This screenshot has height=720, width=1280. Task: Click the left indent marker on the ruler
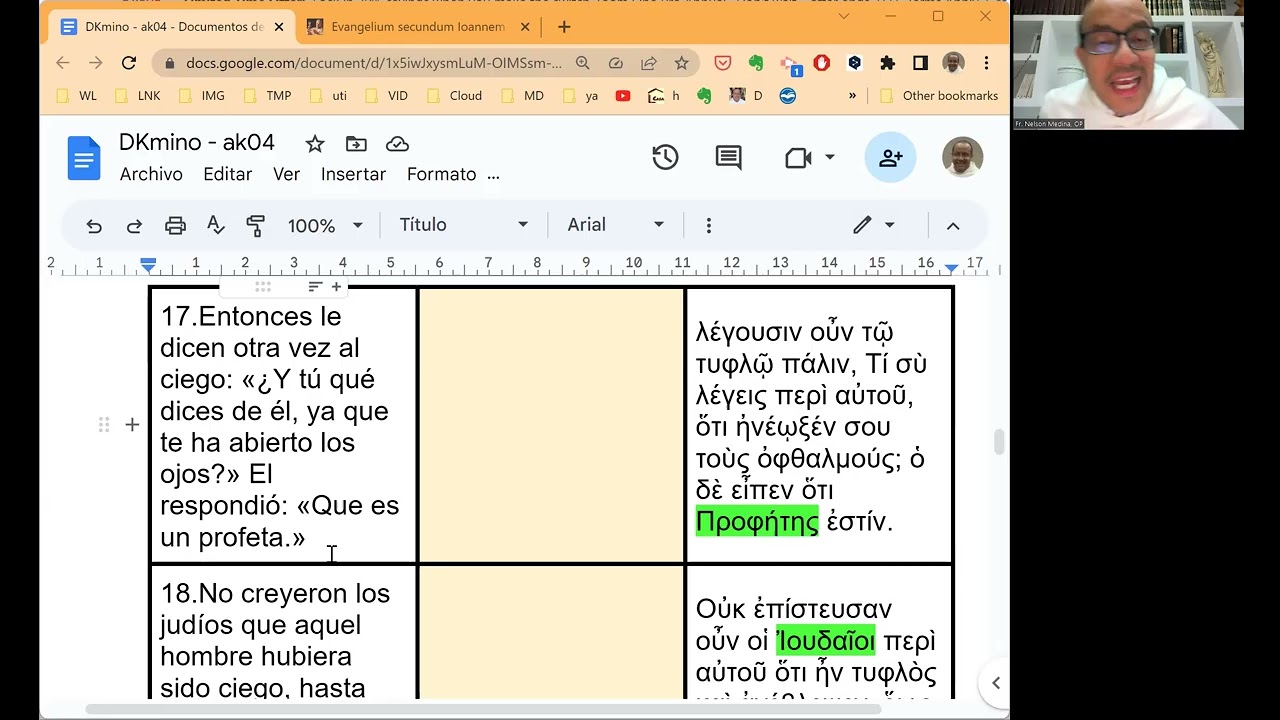[x=148, y=265]
